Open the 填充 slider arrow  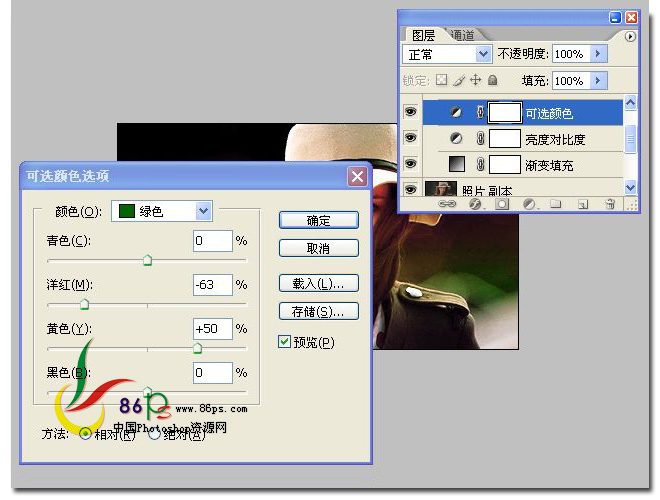[598, 80]
